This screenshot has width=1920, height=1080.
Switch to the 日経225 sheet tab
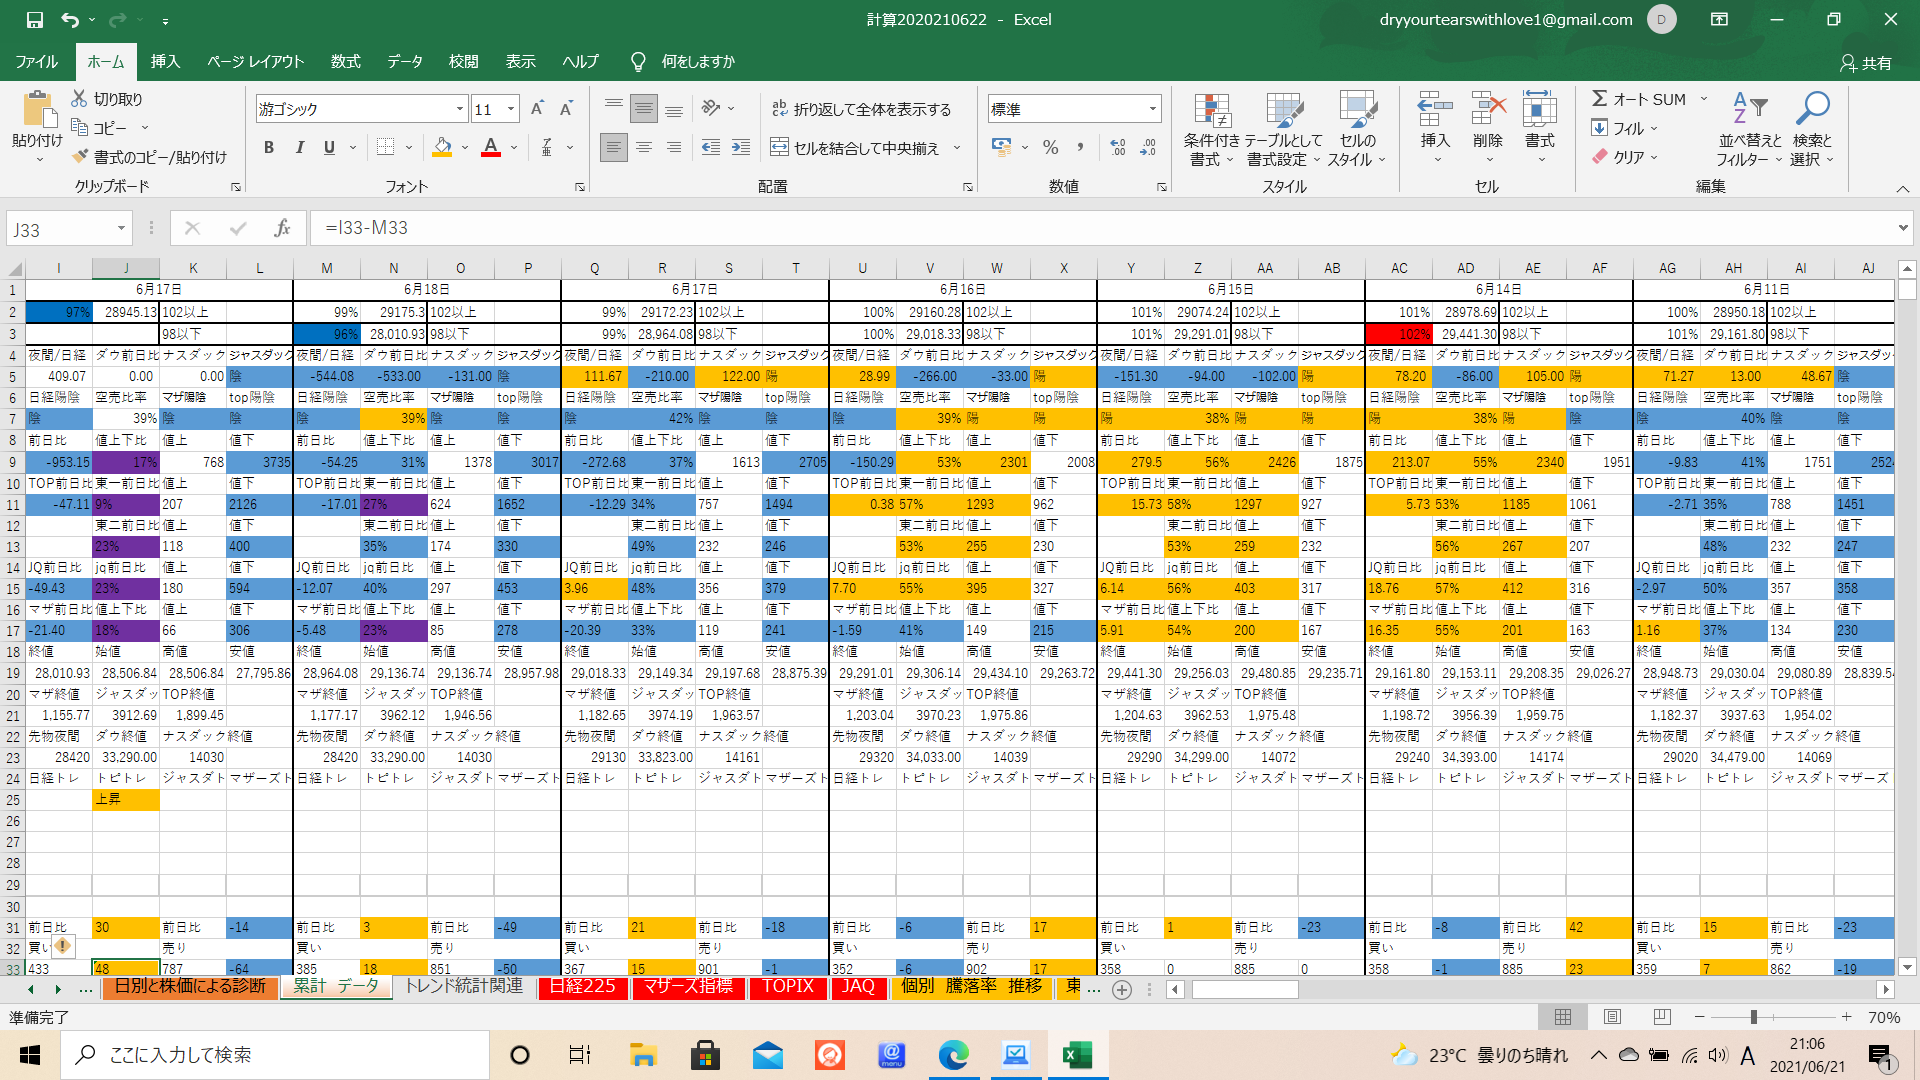(x=583, y=987)
